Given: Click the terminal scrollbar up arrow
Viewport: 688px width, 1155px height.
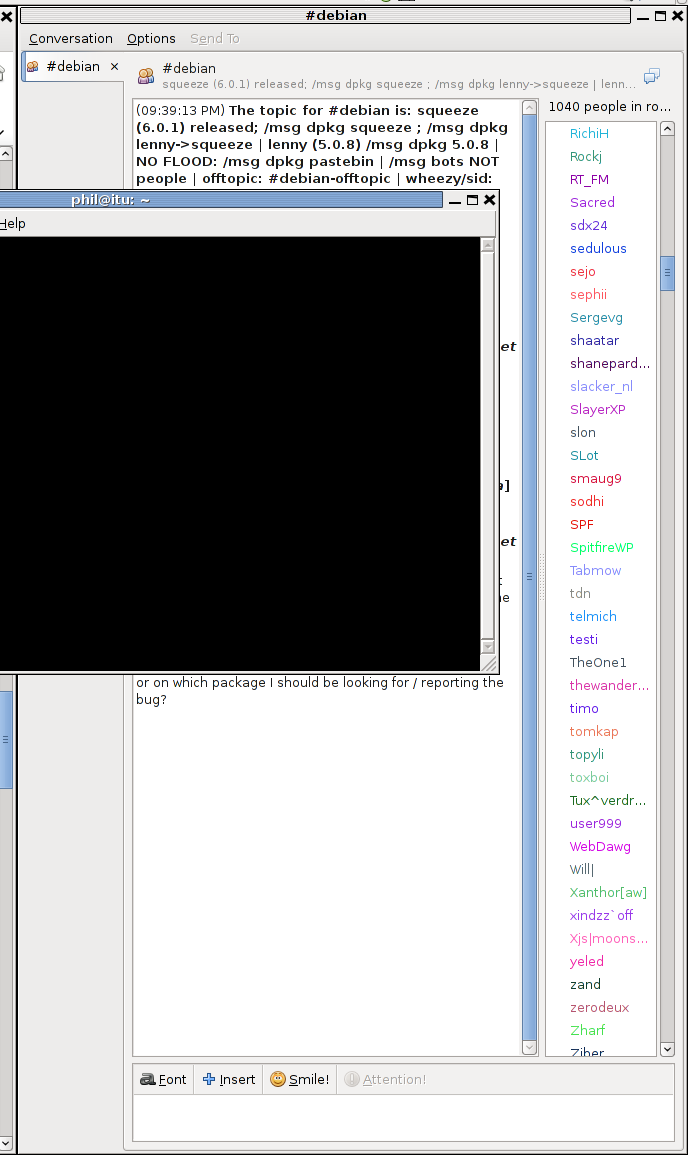Looking at the screenshot, I should pos(488,244).
